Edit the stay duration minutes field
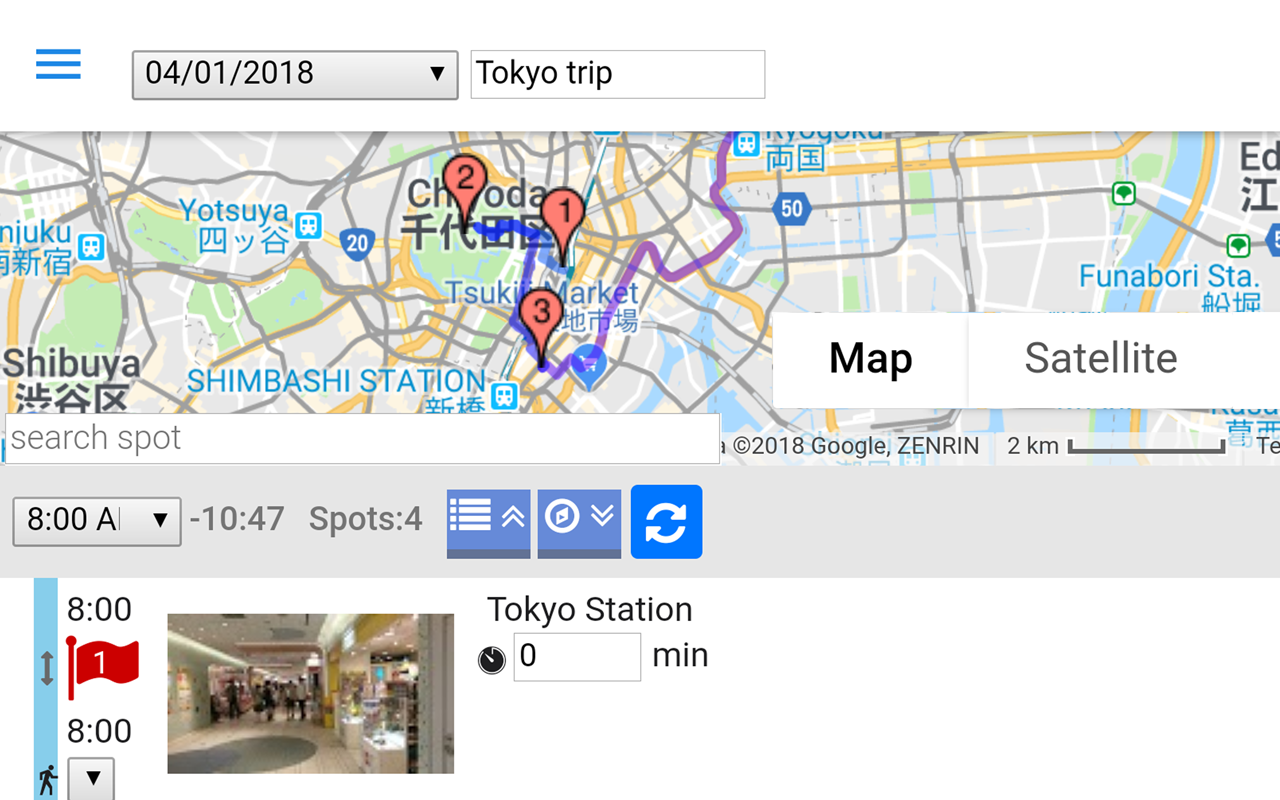This screenshot has width=1280, height=800. (x=577, y=657)
